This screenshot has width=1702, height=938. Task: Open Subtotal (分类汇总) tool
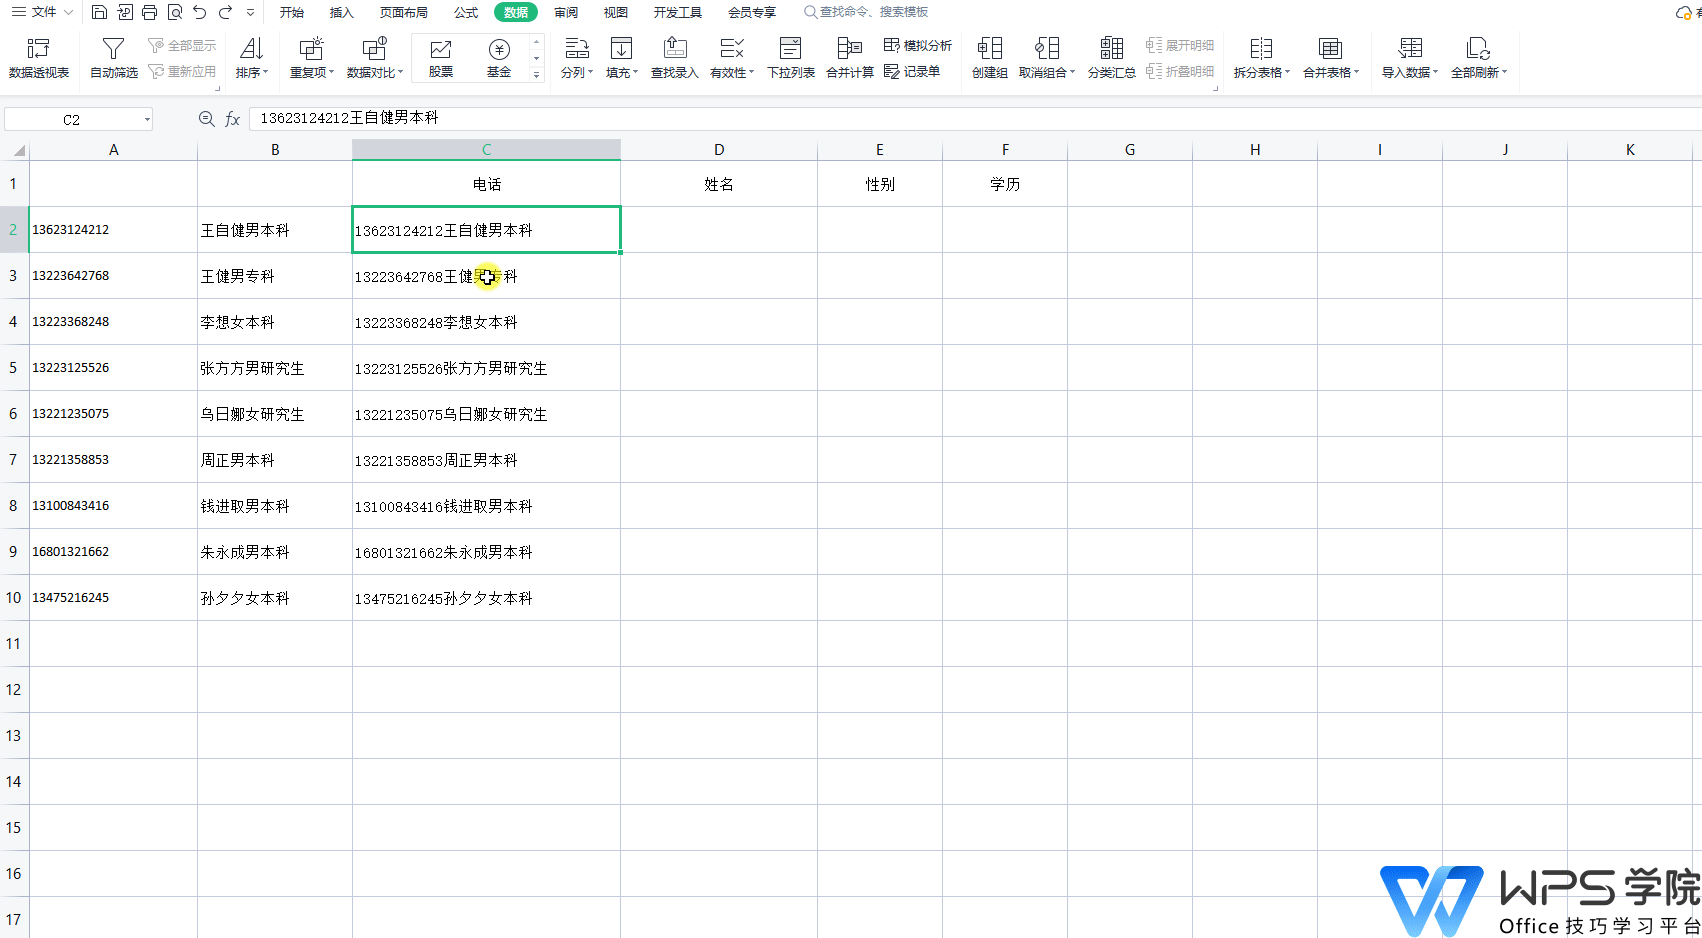click(x=1111, y=58)
